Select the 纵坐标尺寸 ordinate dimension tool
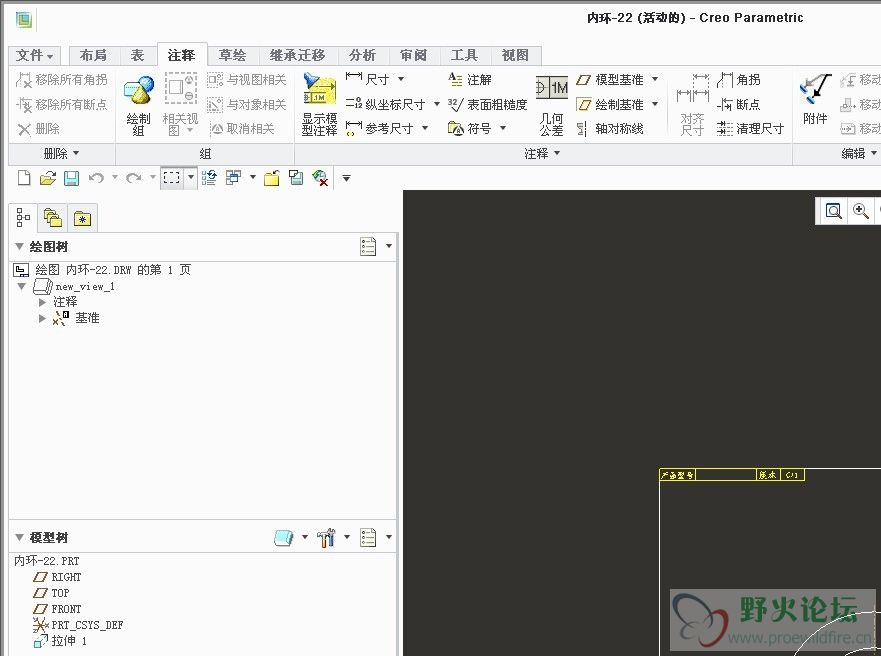The width and height of the screenshot is (881, 656). pos(385,104)
